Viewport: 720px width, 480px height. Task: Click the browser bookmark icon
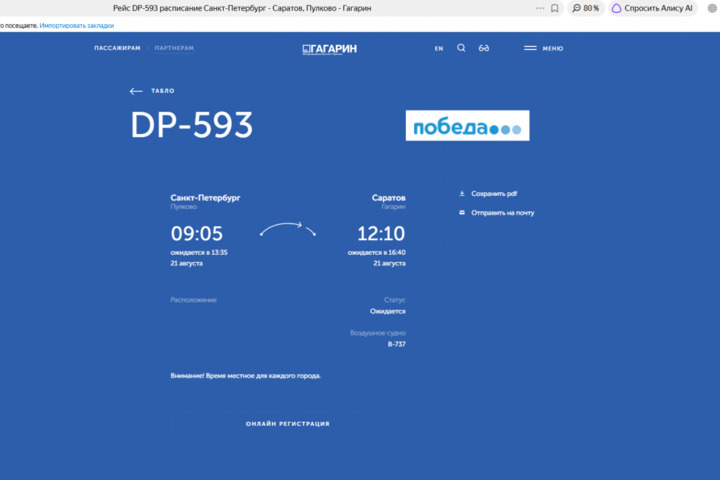tap(555, 8)
